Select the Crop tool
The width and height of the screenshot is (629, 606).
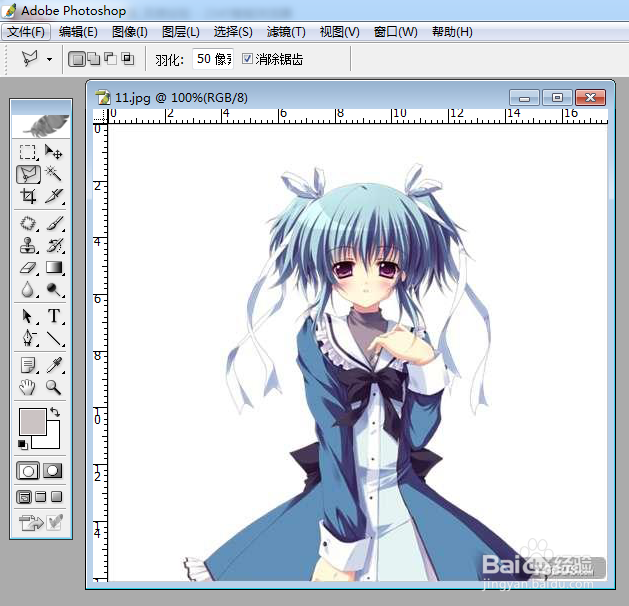(x=28, y=196)
